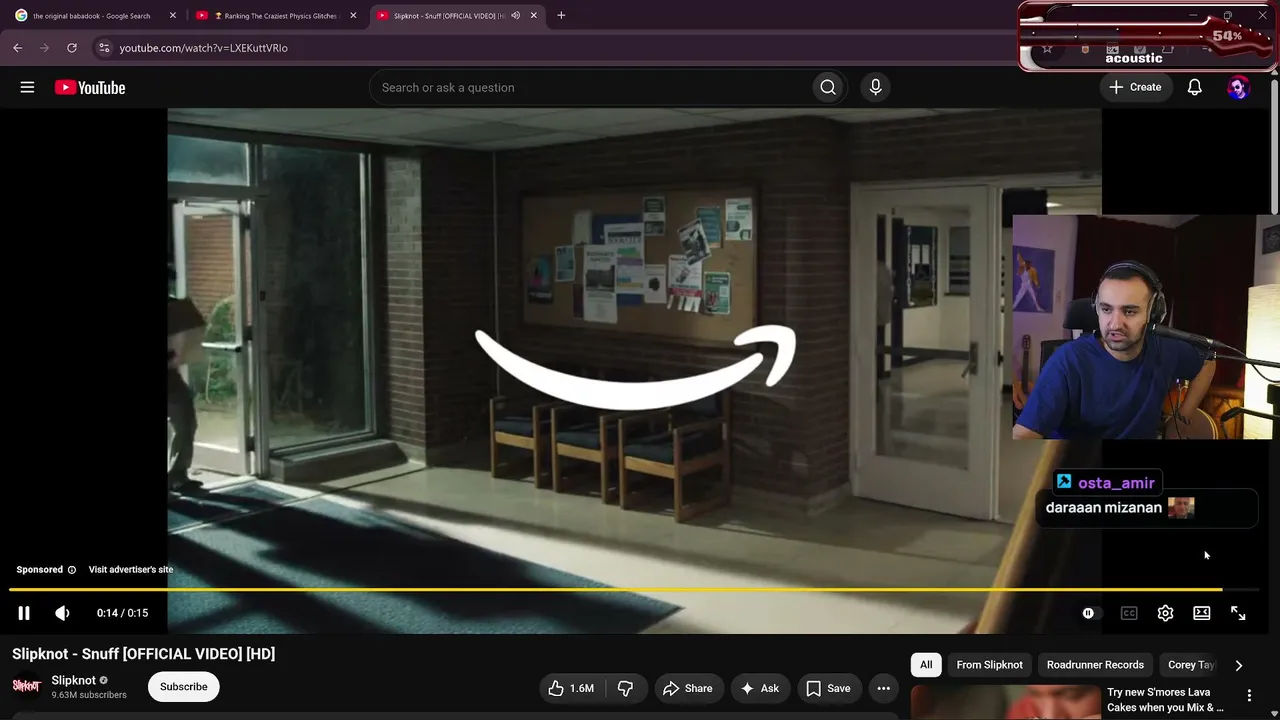The width and height of the screenshot is (1280, 720).
Task: Select the All filter chip
Action: point(926,665)
